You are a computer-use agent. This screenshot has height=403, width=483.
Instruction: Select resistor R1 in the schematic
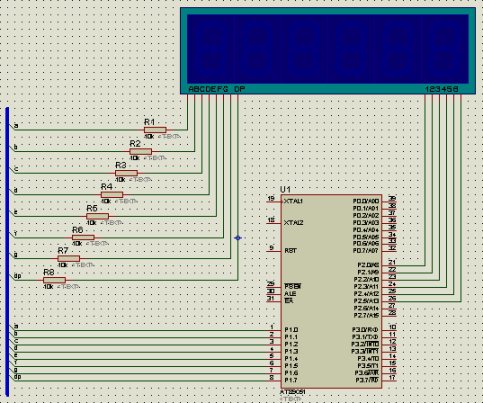tap(155, 130)
